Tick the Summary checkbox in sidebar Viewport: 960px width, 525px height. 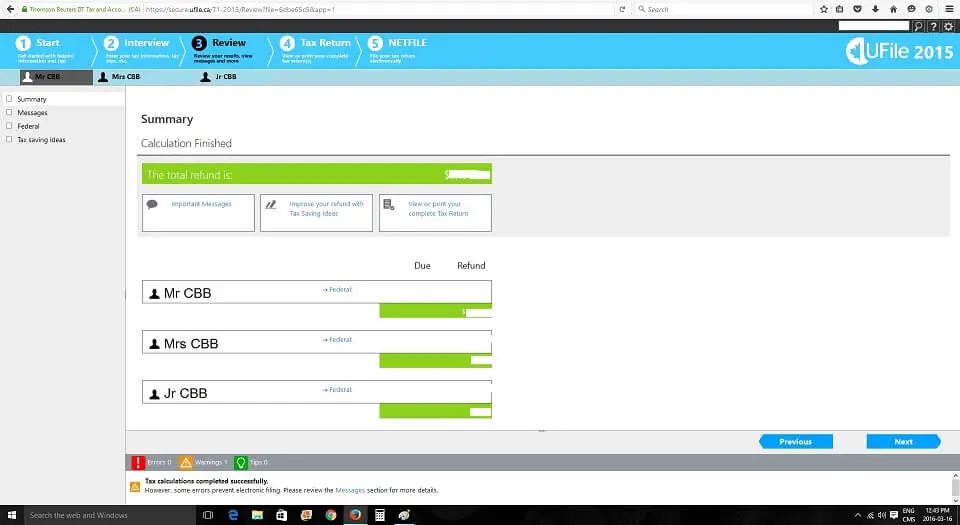[x=9, y=99]
